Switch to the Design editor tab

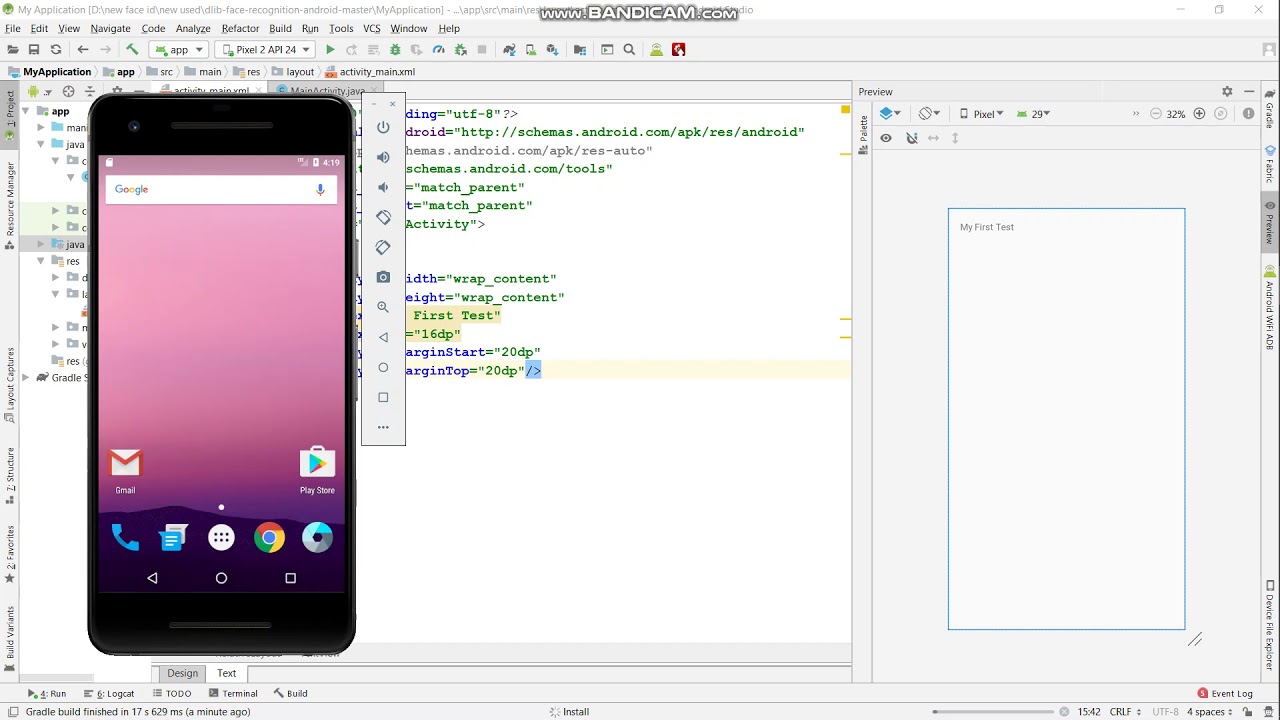coord(182,673)
